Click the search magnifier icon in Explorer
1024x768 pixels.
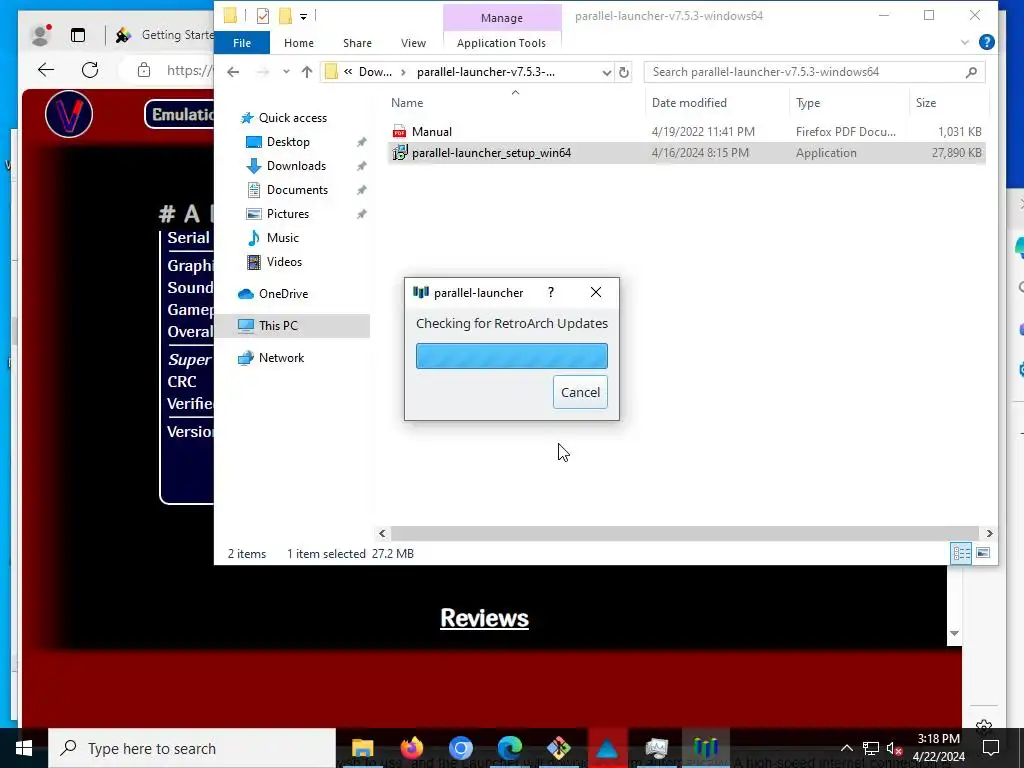(971, 72)
